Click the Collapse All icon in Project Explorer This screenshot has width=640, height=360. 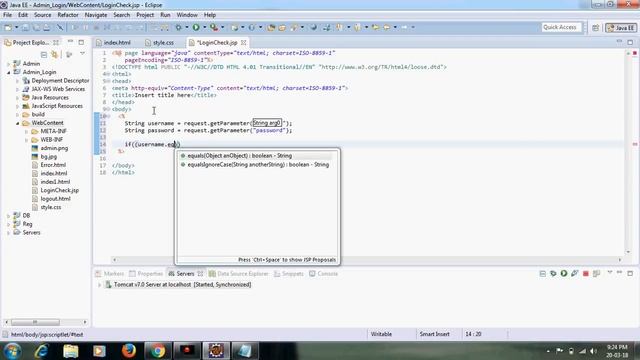tap(44, 54)
